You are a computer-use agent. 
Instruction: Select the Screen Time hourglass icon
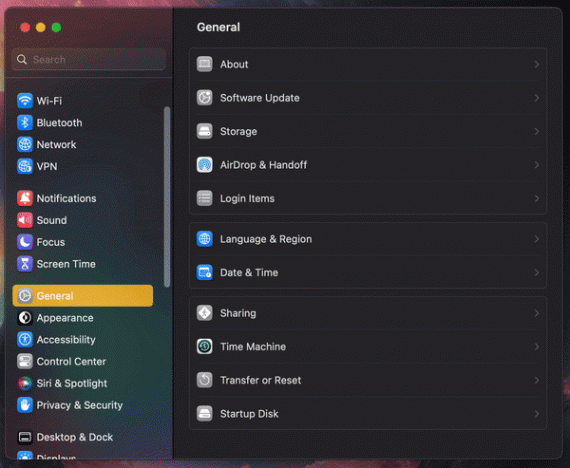click(x=25, y=264)
